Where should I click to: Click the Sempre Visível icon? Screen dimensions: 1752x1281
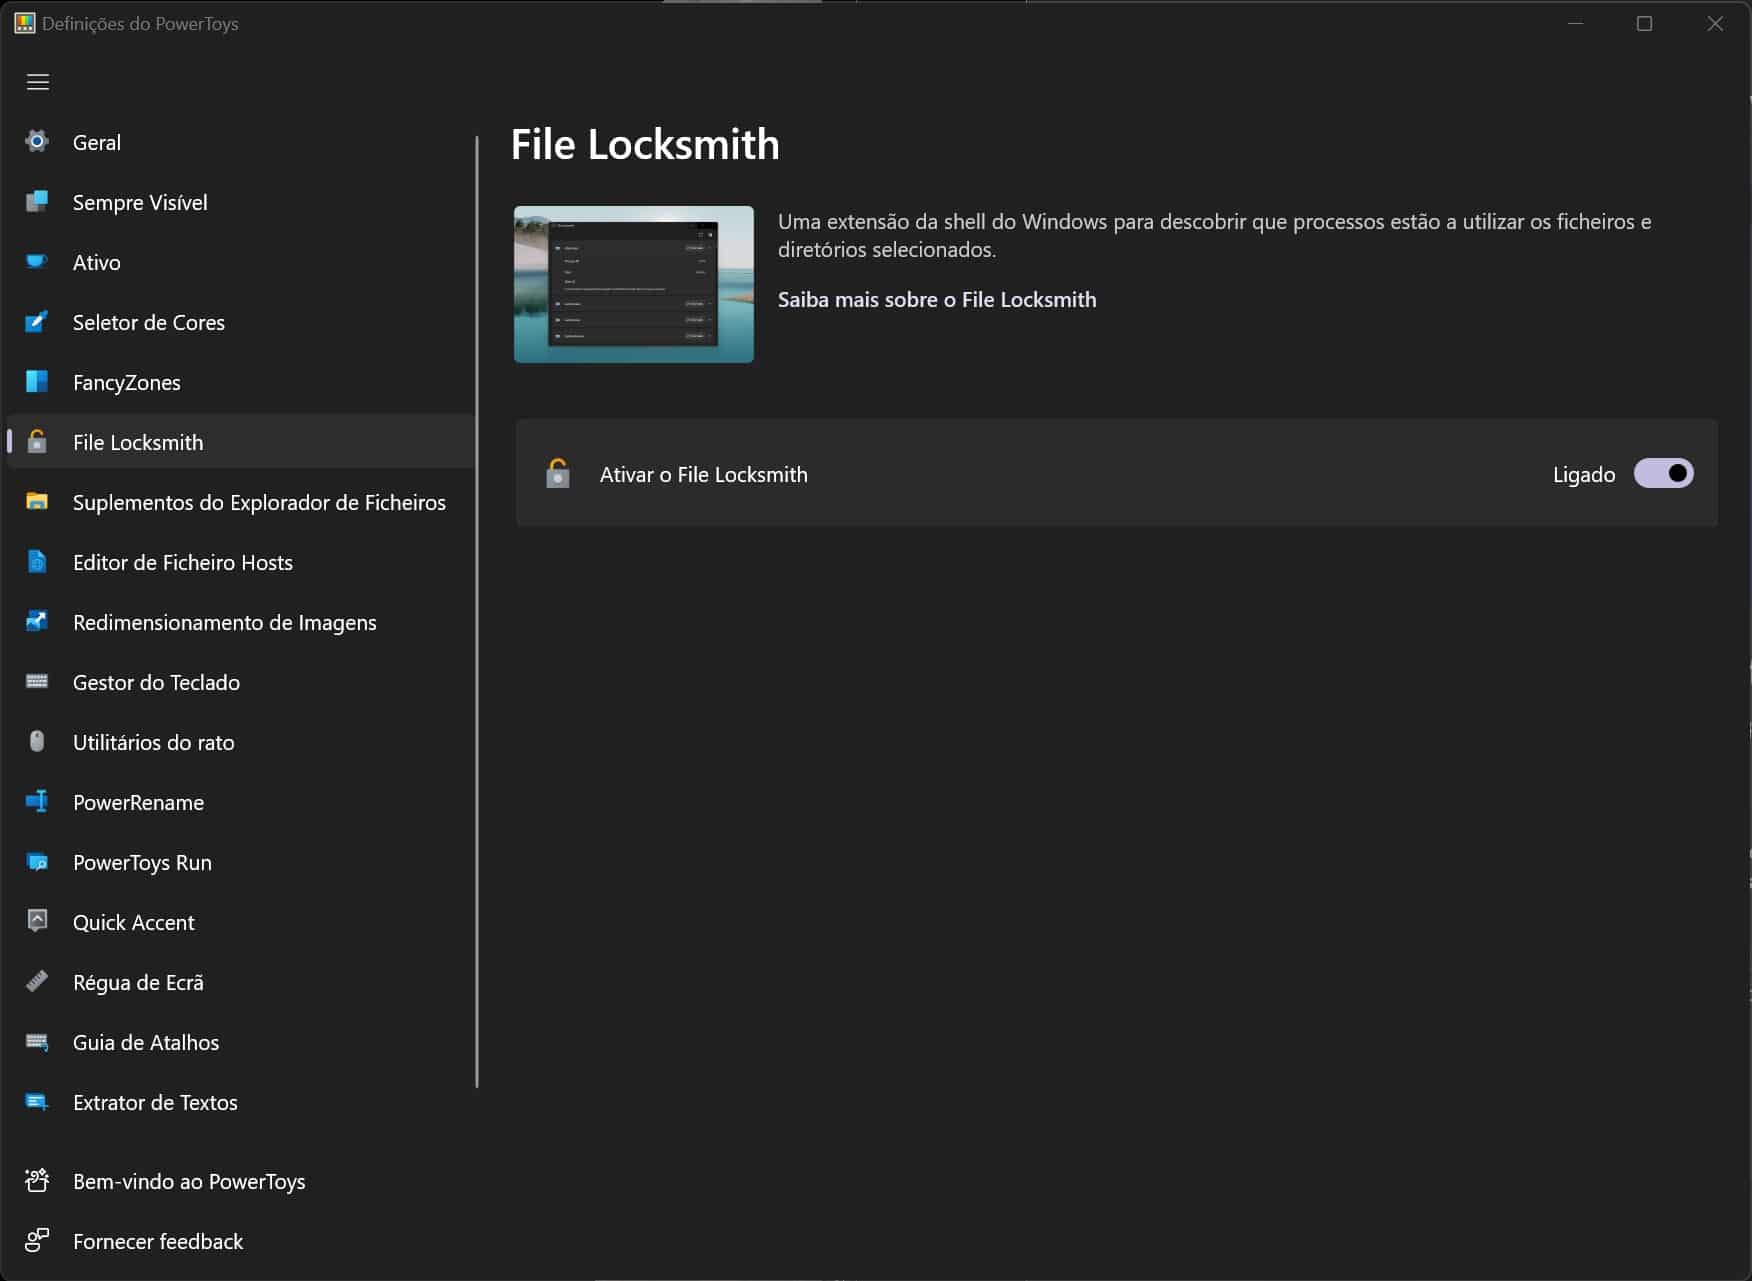[x=37, y=202]
